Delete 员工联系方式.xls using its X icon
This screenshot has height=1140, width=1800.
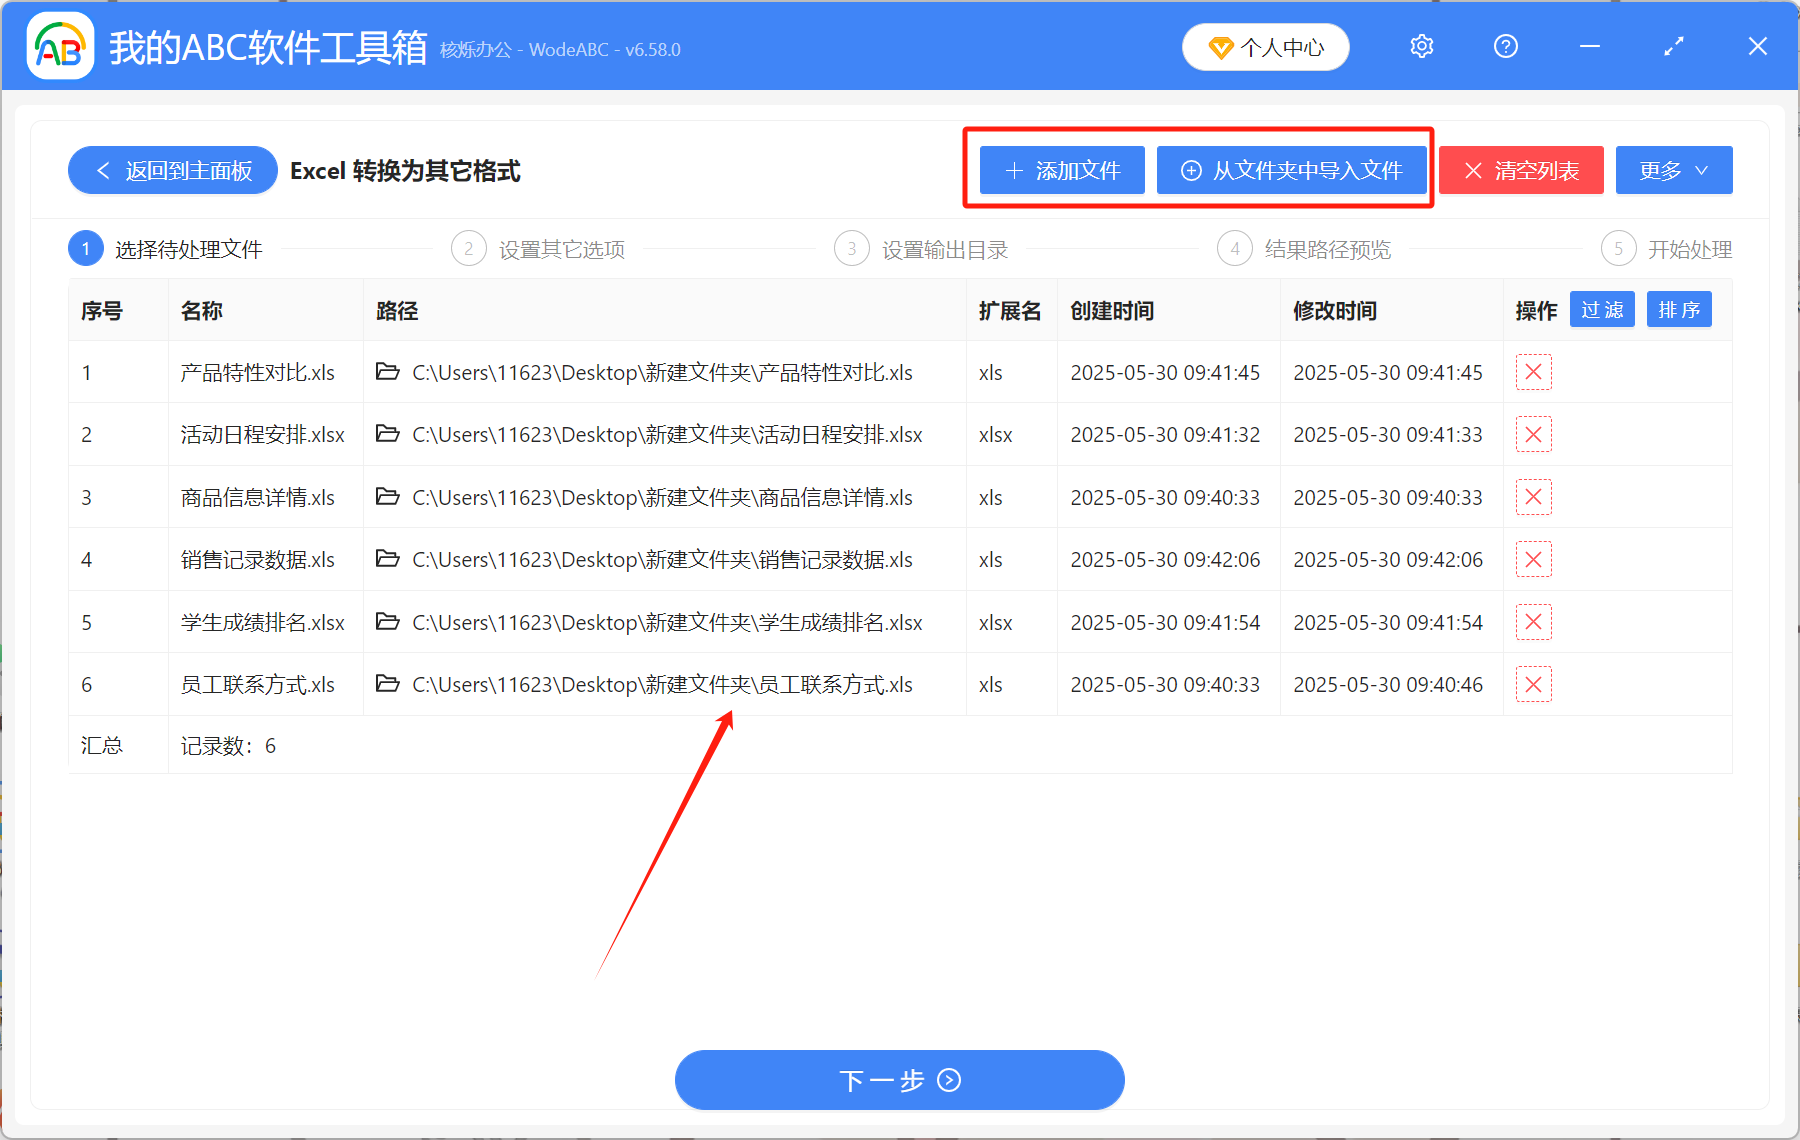point(1533,684)
